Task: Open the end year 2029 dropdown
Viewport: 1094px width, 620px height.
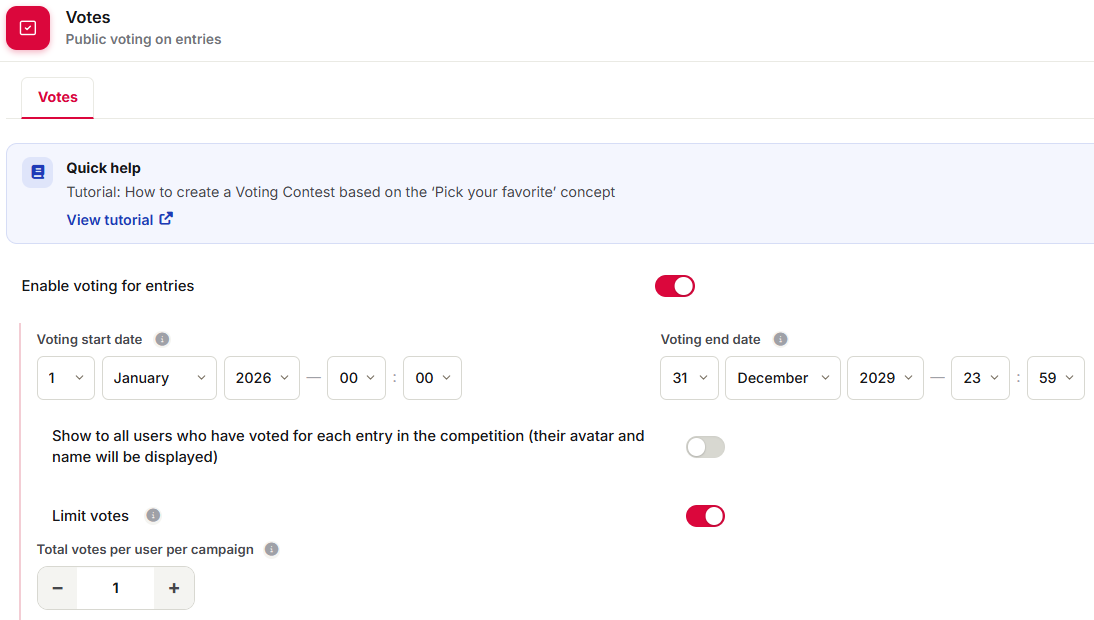Action: [x=885, y=378]
